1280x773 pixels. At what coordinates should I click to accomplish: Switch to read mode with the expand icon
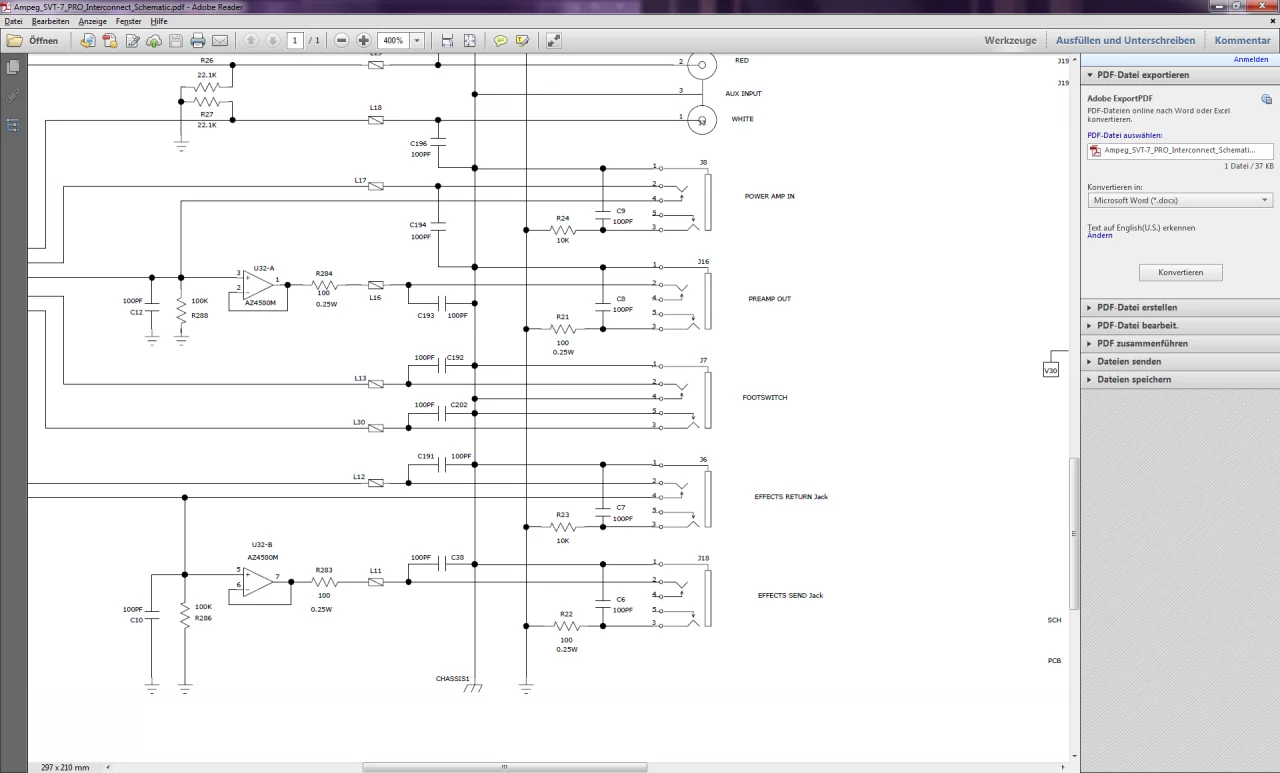pos(553,41)
